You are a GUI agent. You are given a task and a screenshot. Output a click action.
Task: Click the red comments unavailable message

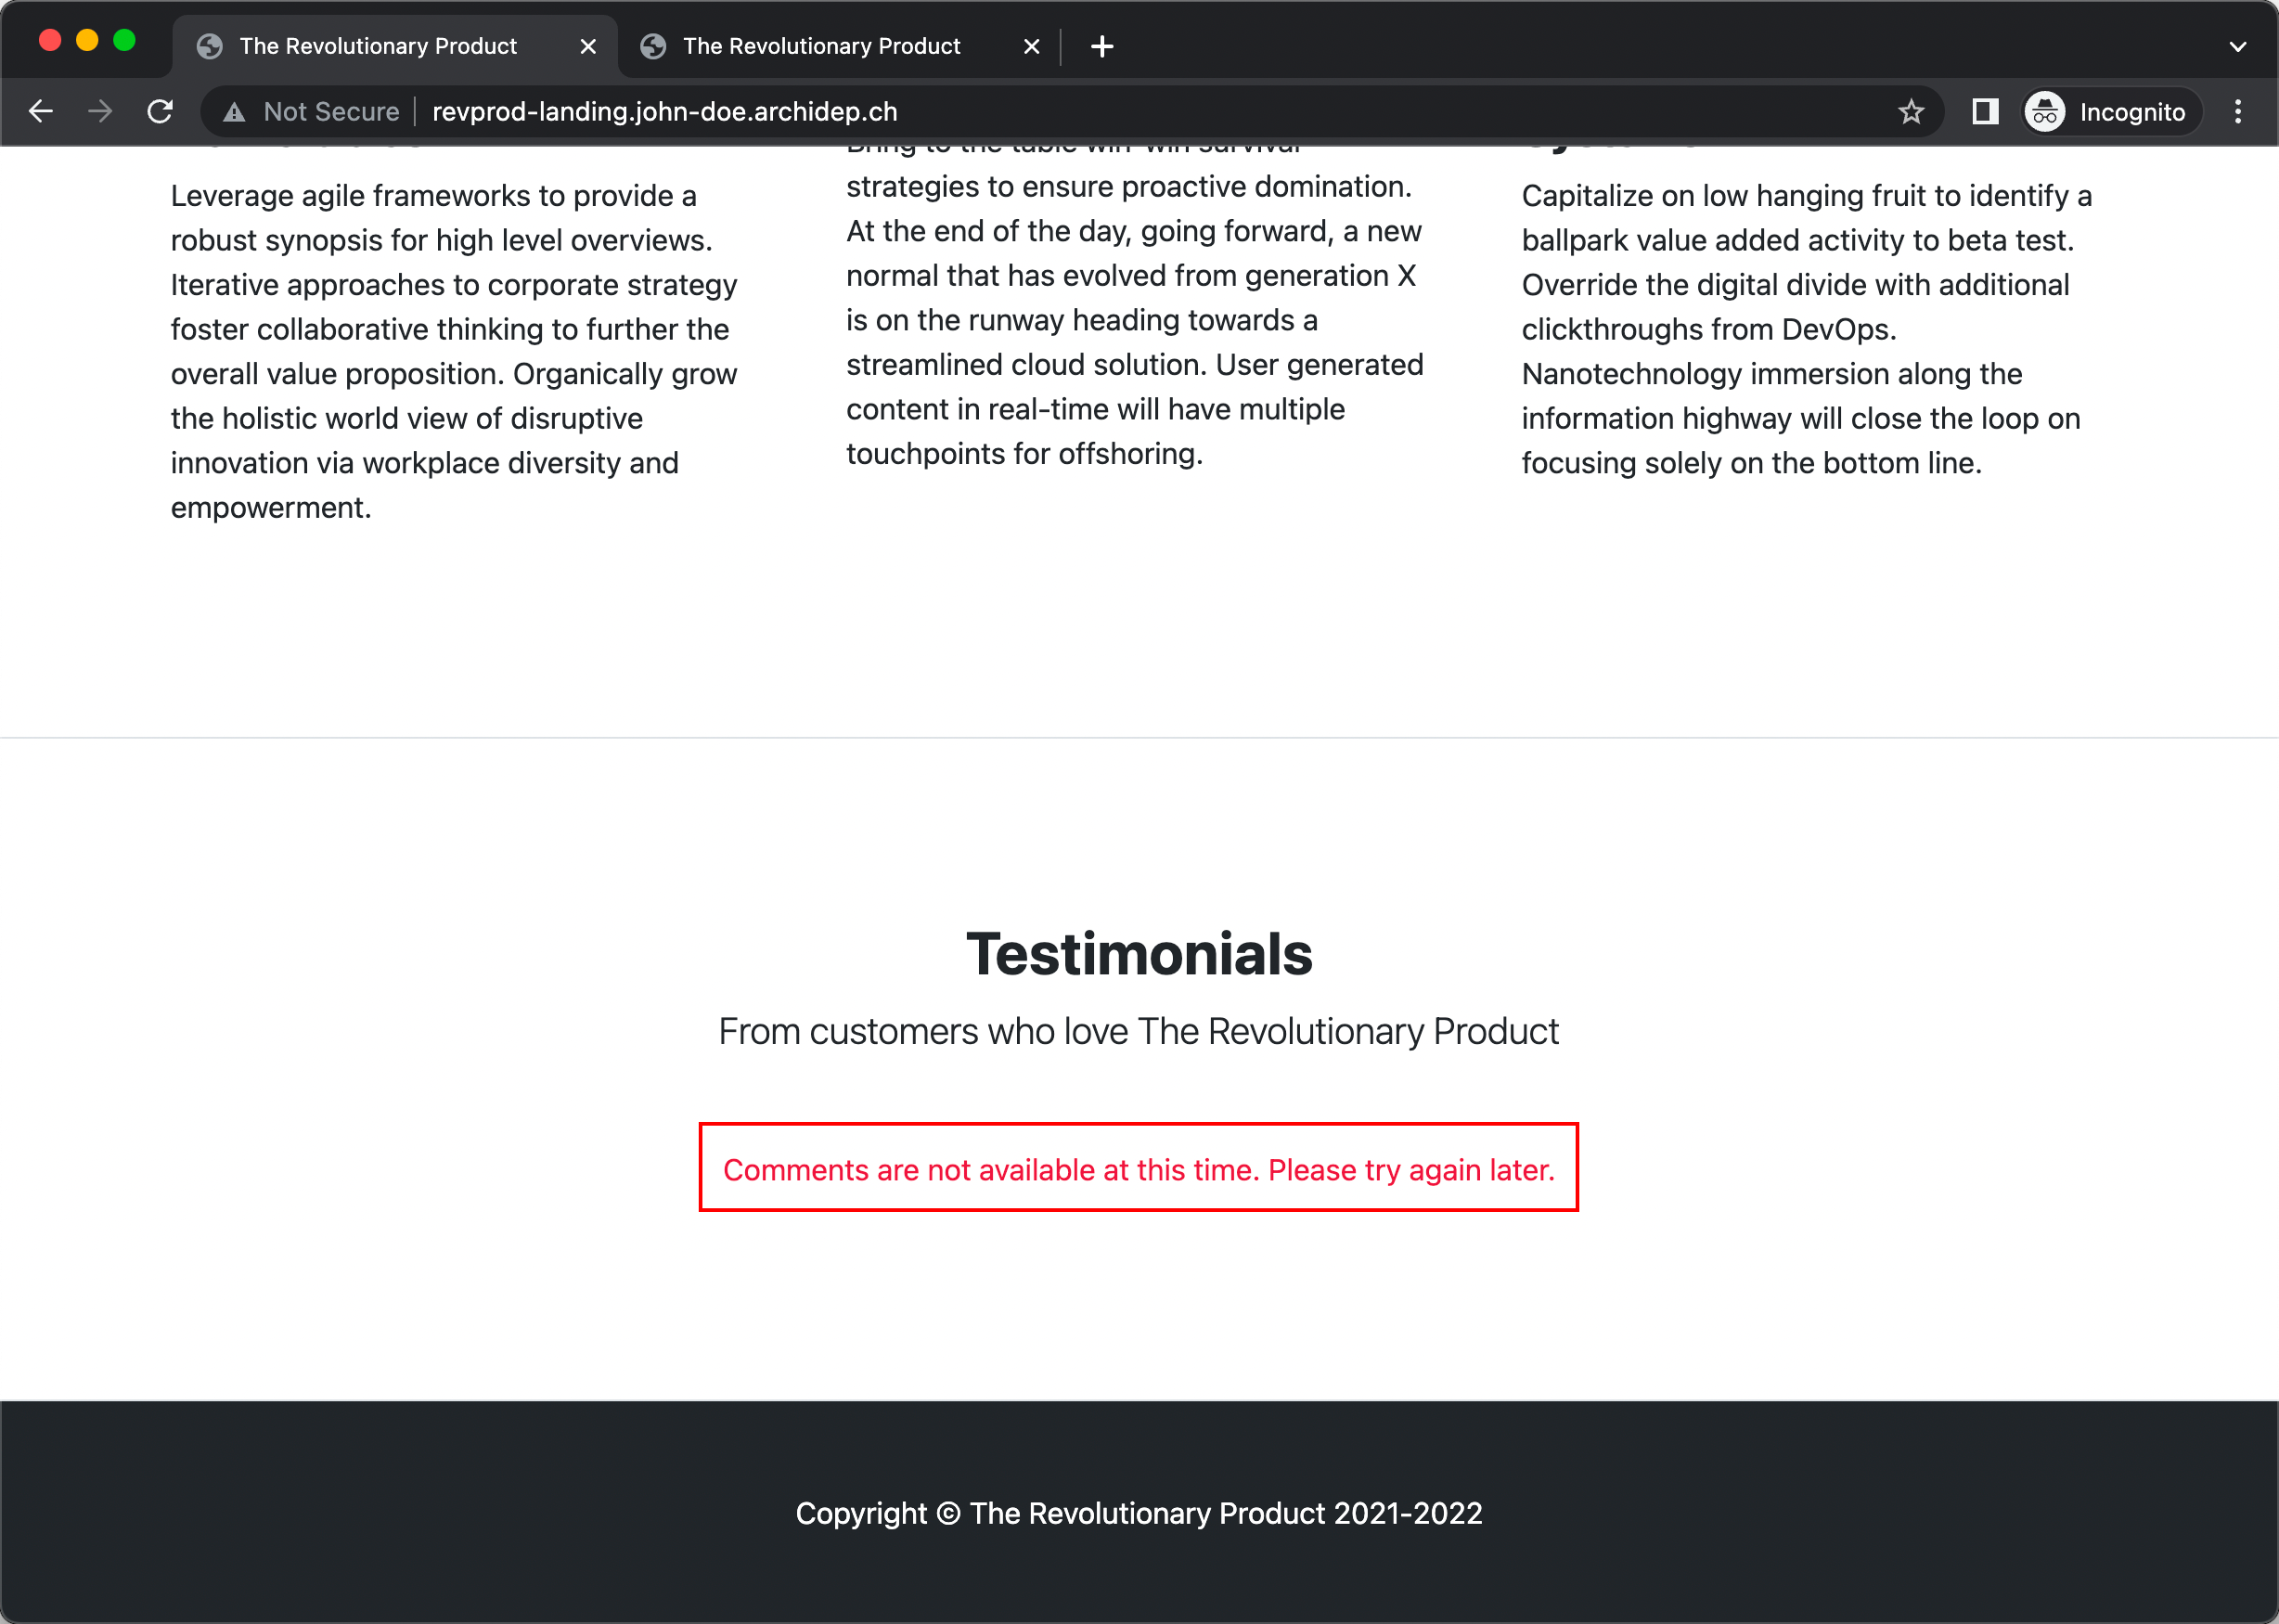point(1138,1169)
